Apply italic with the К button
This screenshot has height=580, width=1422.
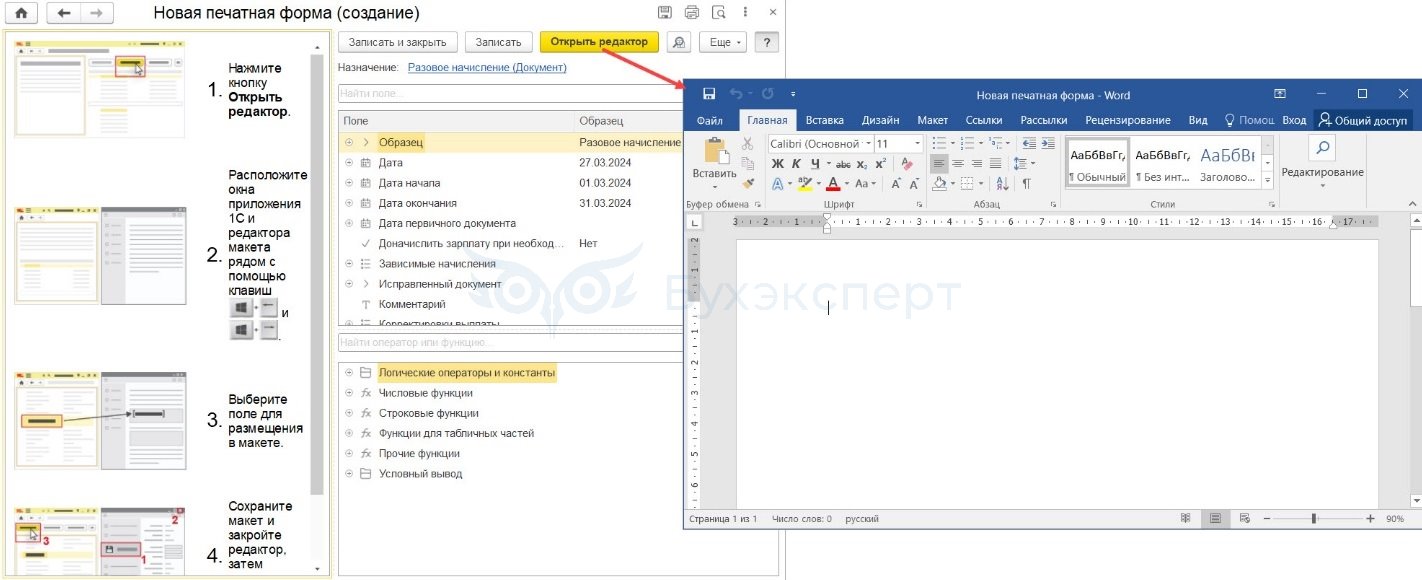pyautogui.click(x=796, y=164)
